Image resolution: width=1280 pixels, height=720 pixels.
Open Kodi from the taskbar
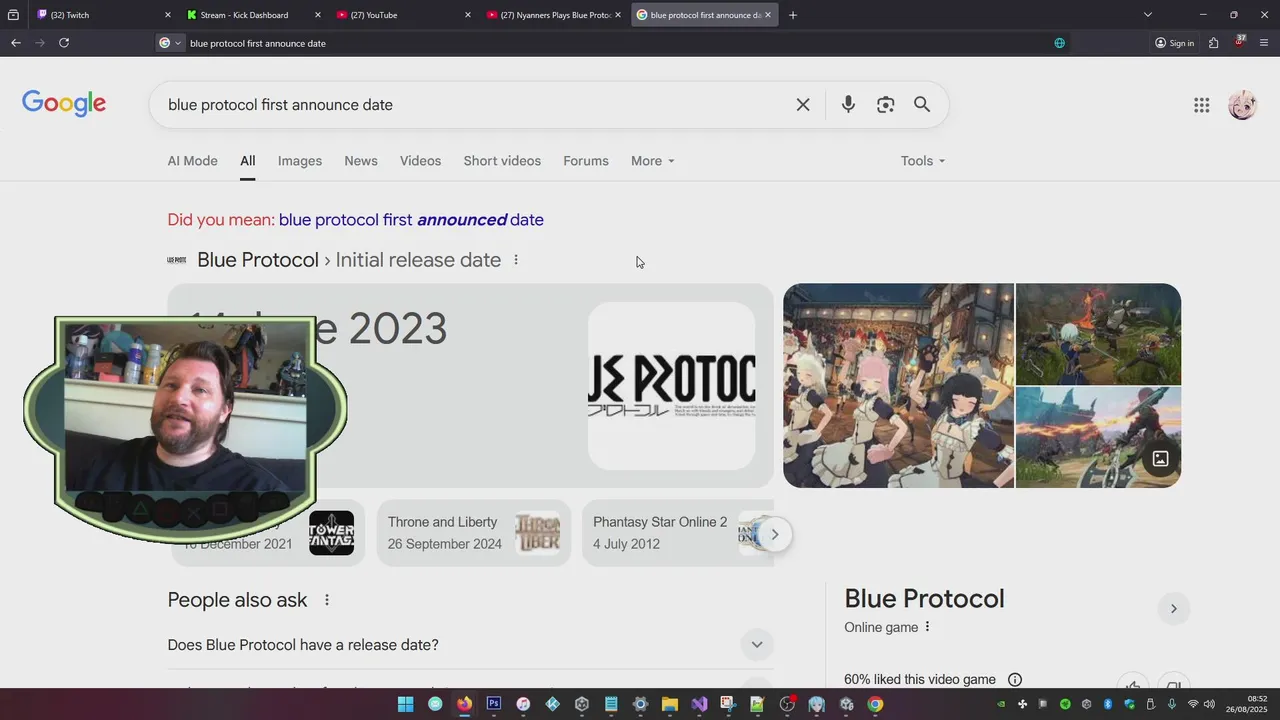552,704
